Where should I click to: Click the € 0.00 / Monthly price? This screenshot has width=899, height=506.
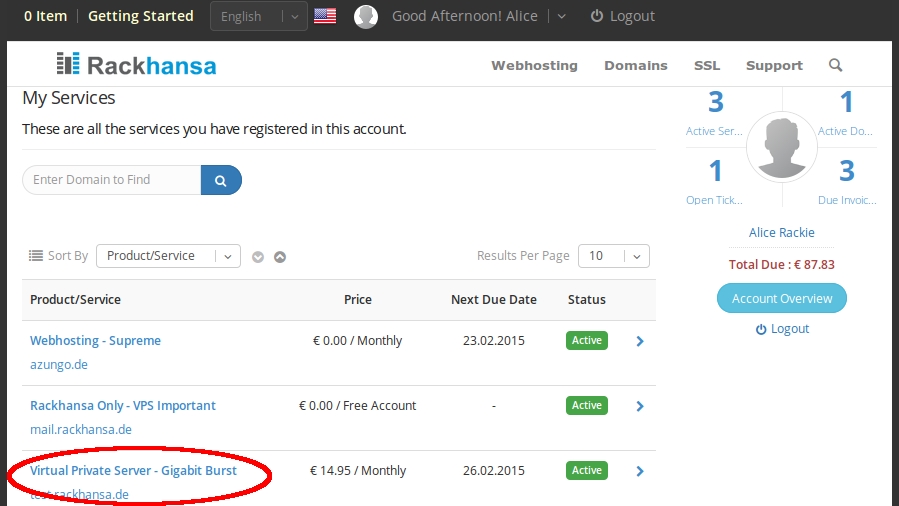358,340
